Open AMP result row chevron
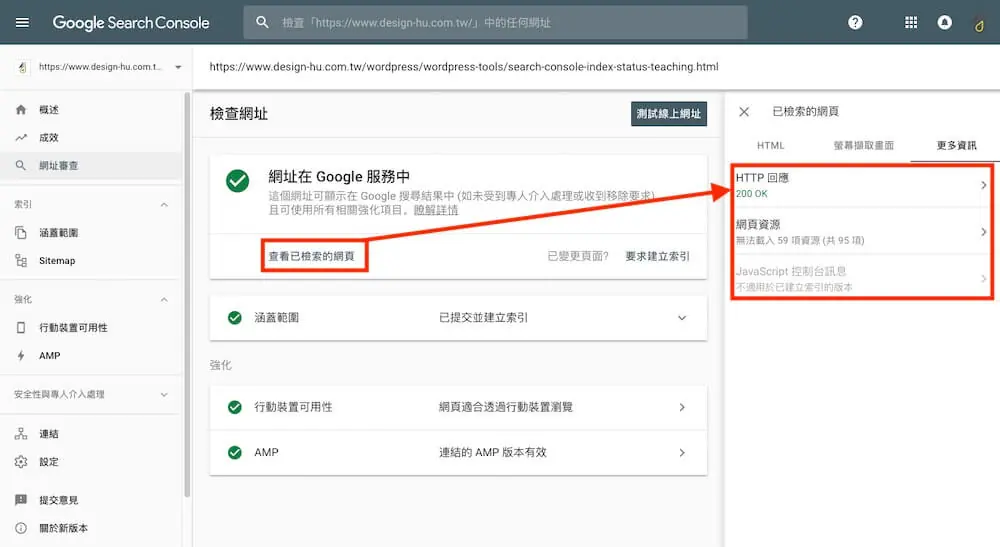This screenshot has width=1000, height=547. point(682,453)
